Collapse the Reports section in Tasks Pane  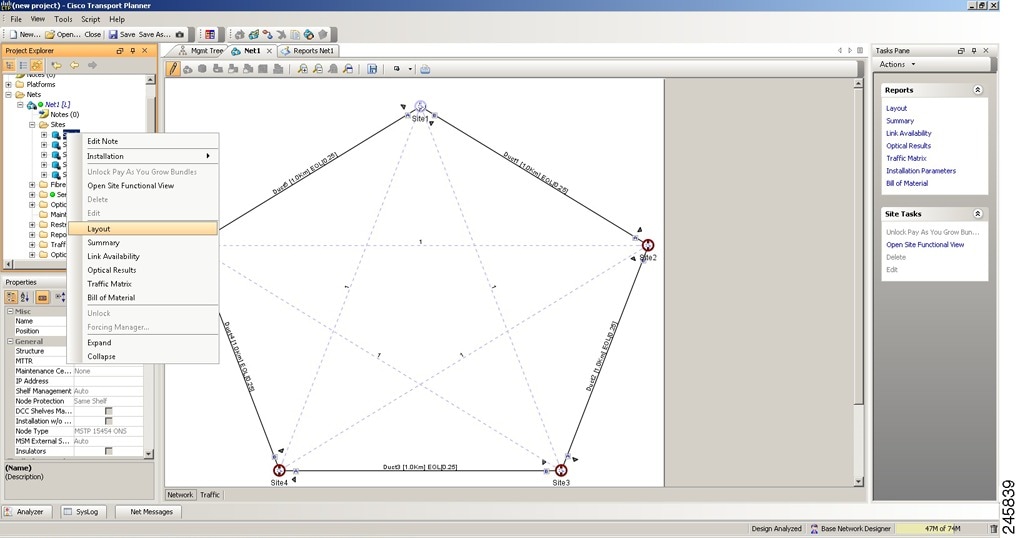coord(977,90)
